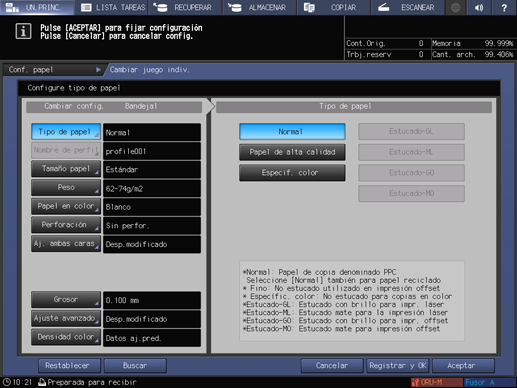Click the profile001 value field
517x388 pixels.
click(x=152, y=151)
